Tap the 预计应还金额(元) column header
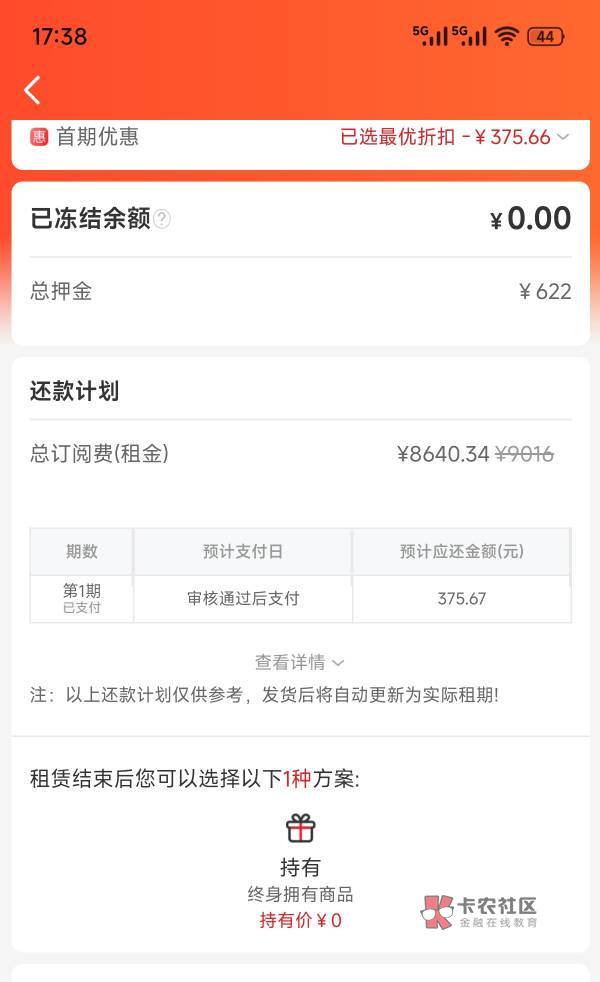This screenshot has width=600, height=982. coord(461,551)
